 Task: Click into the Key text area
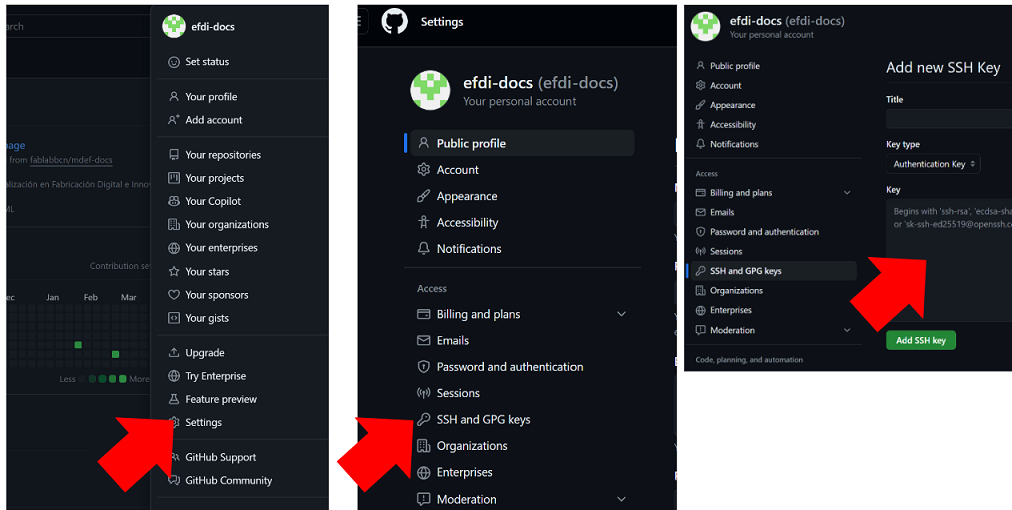point(949,260)
